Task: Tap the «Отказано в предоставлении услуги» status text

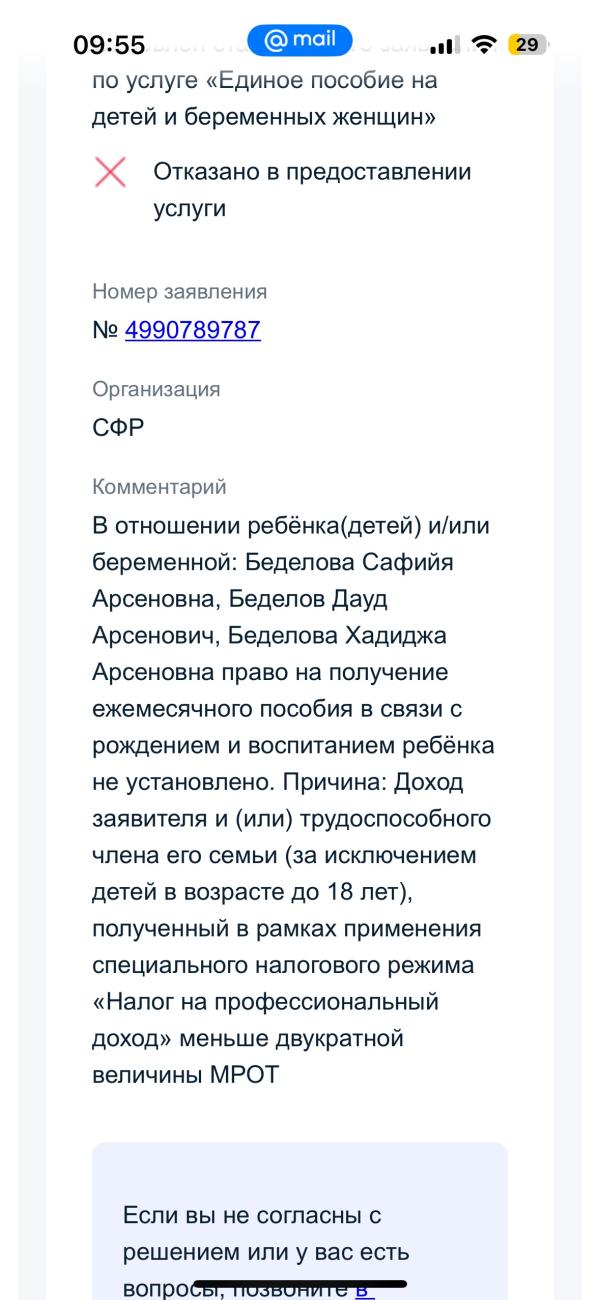Action: [x=311, y=190]
